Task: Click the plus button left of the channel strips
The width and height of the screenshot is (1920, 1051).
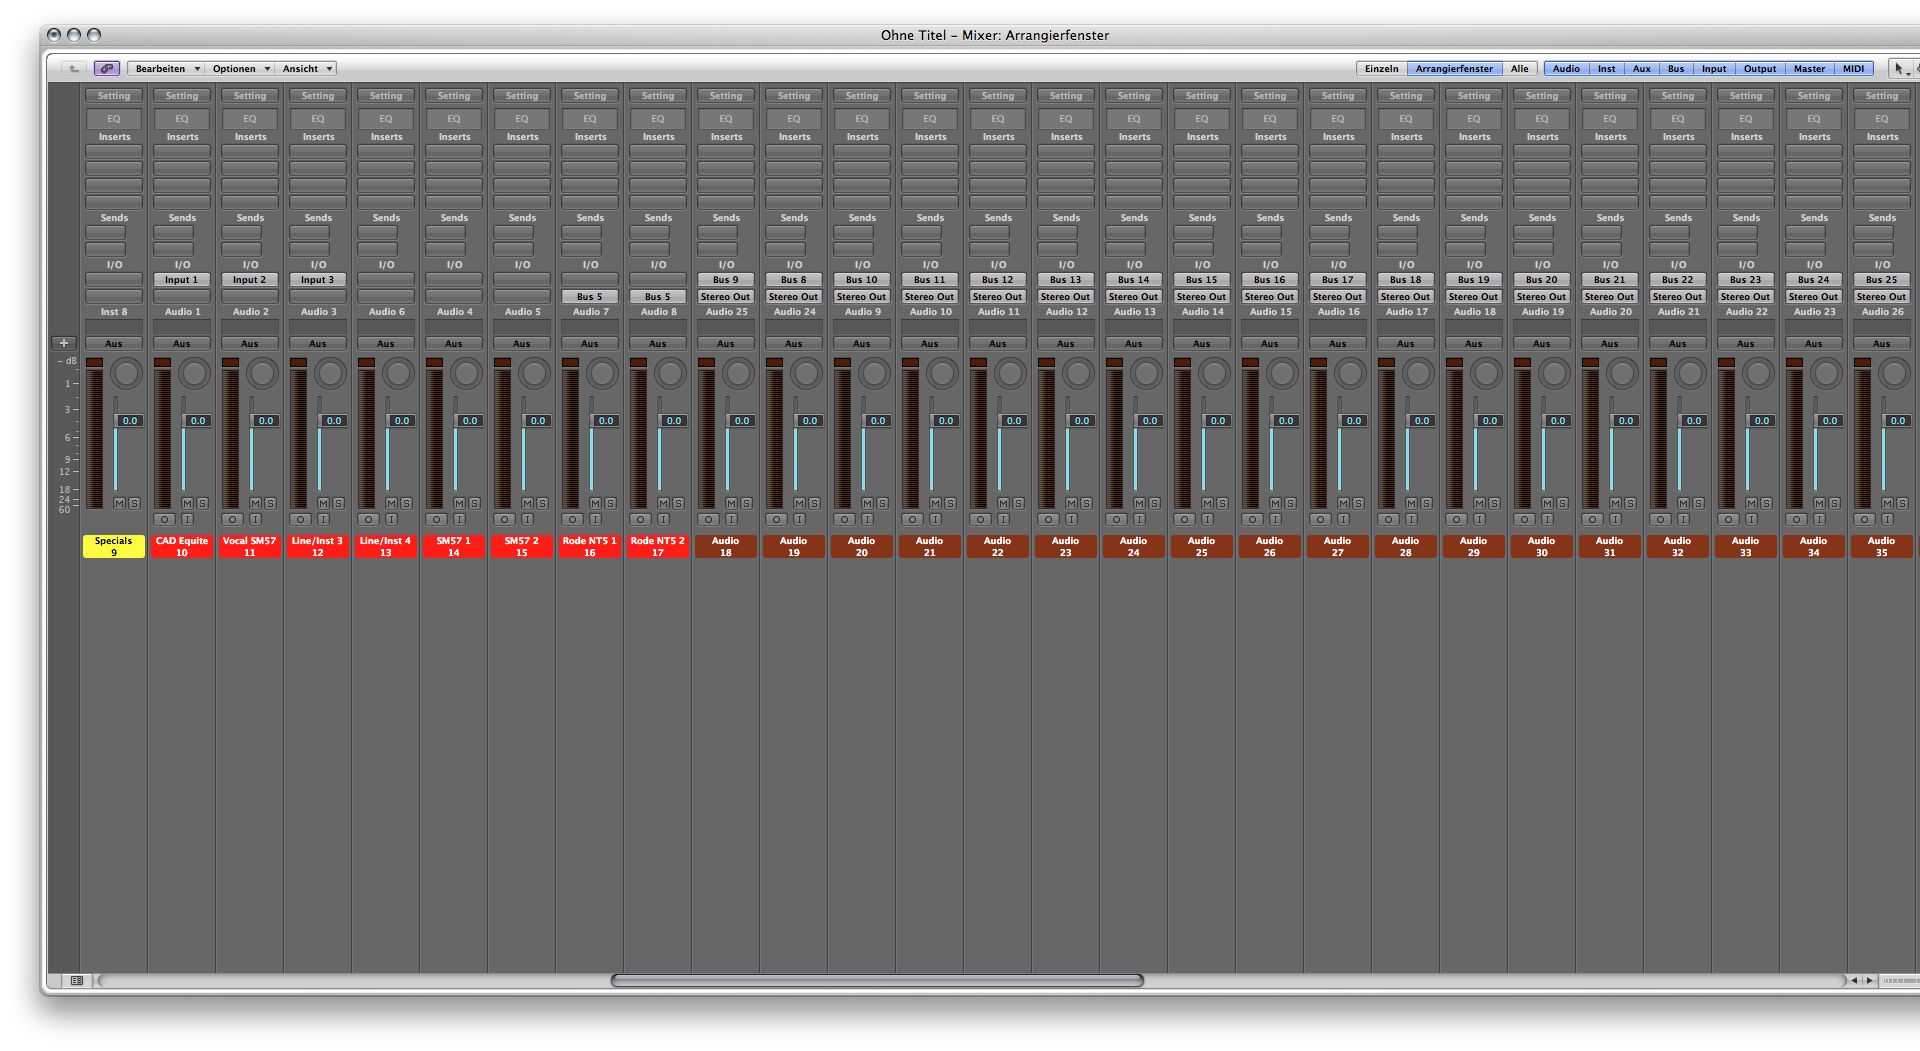Action: pyautogui.click(x=64, y=343)
